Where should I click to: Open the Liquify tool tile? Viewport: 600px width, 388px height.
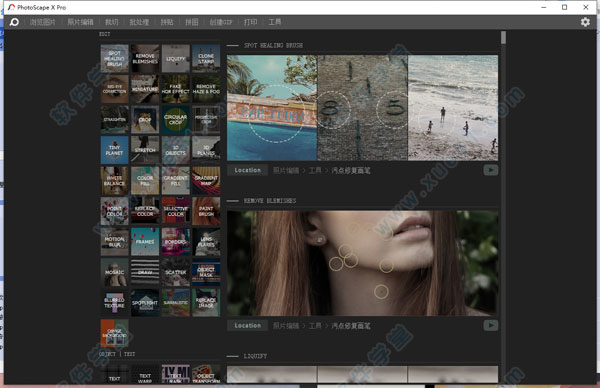click(x=176, y=59)
